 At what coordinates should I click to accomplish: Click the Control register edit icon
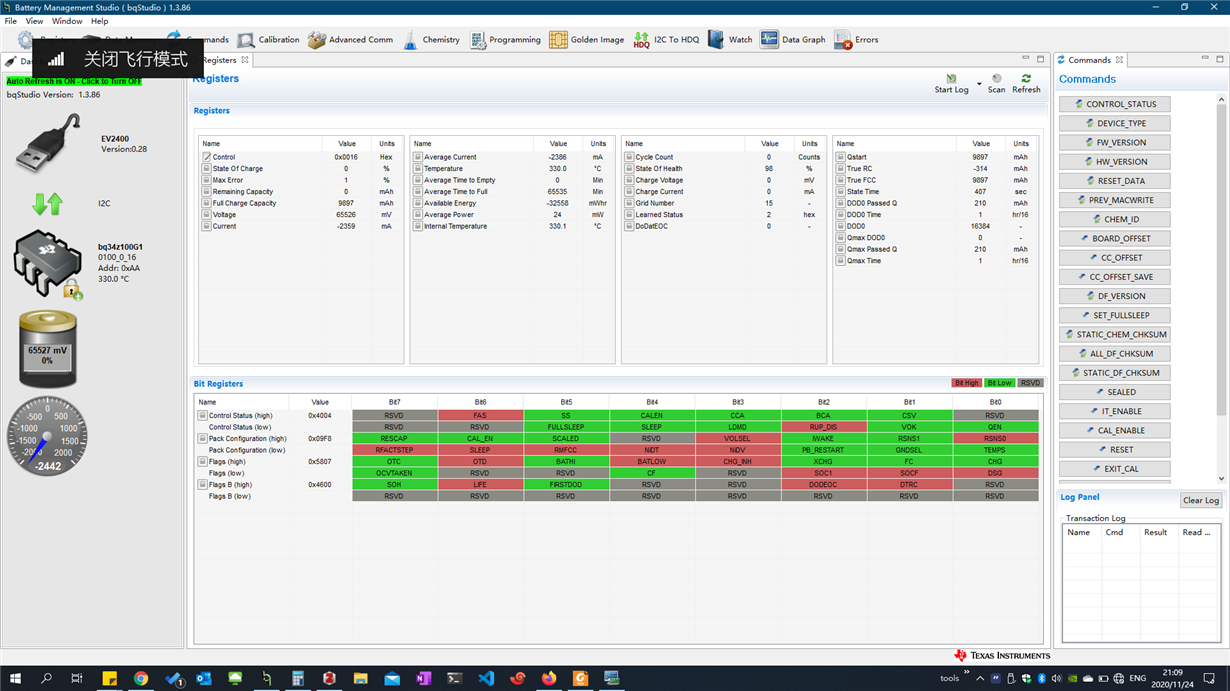207,157
